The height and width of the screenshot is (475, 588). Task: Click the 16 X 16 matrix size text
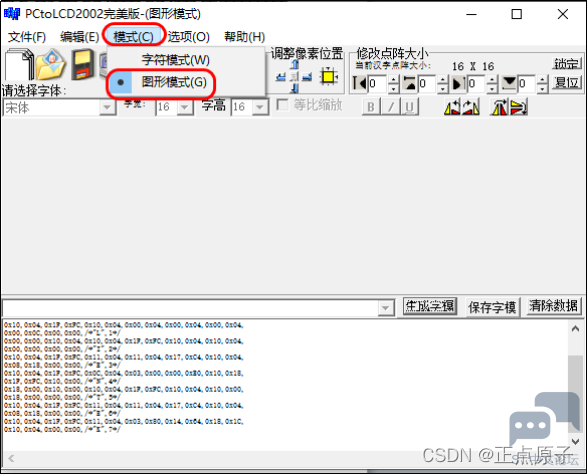coord(473,66)
